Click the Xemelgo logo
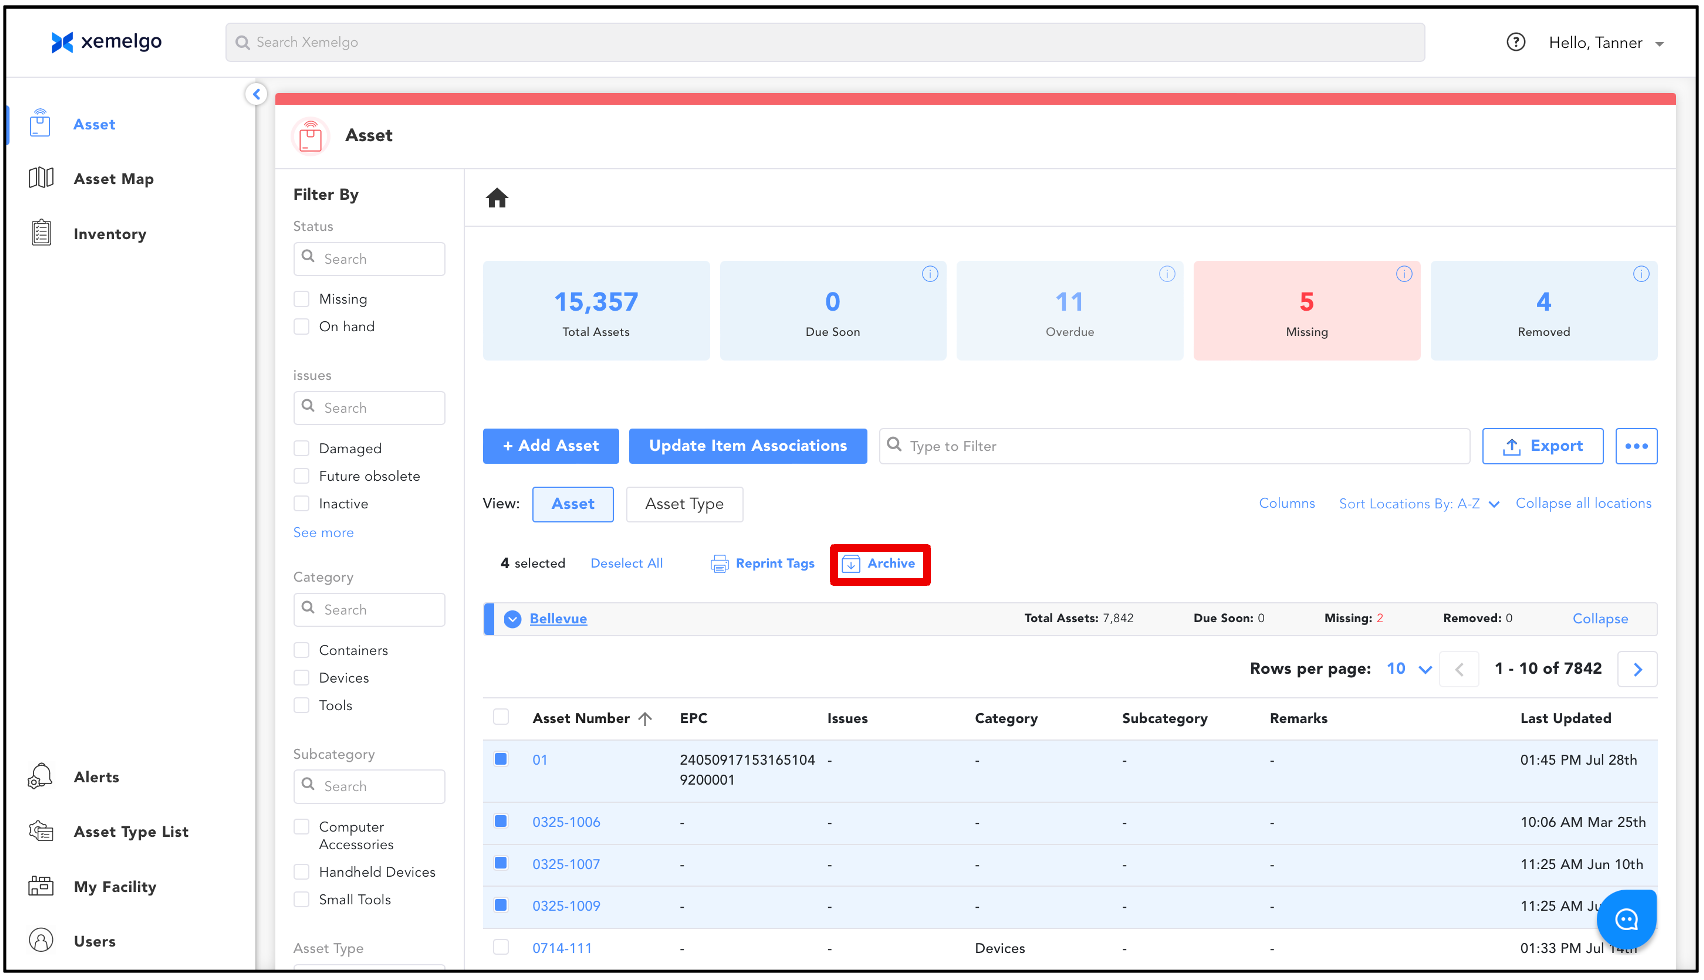 click(x=106, y=42)
